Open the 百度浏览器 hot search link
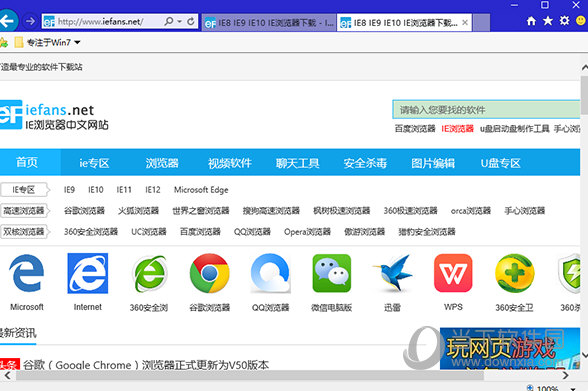Image resolution: width=588 pixels, height=391 pixels. 415,129
